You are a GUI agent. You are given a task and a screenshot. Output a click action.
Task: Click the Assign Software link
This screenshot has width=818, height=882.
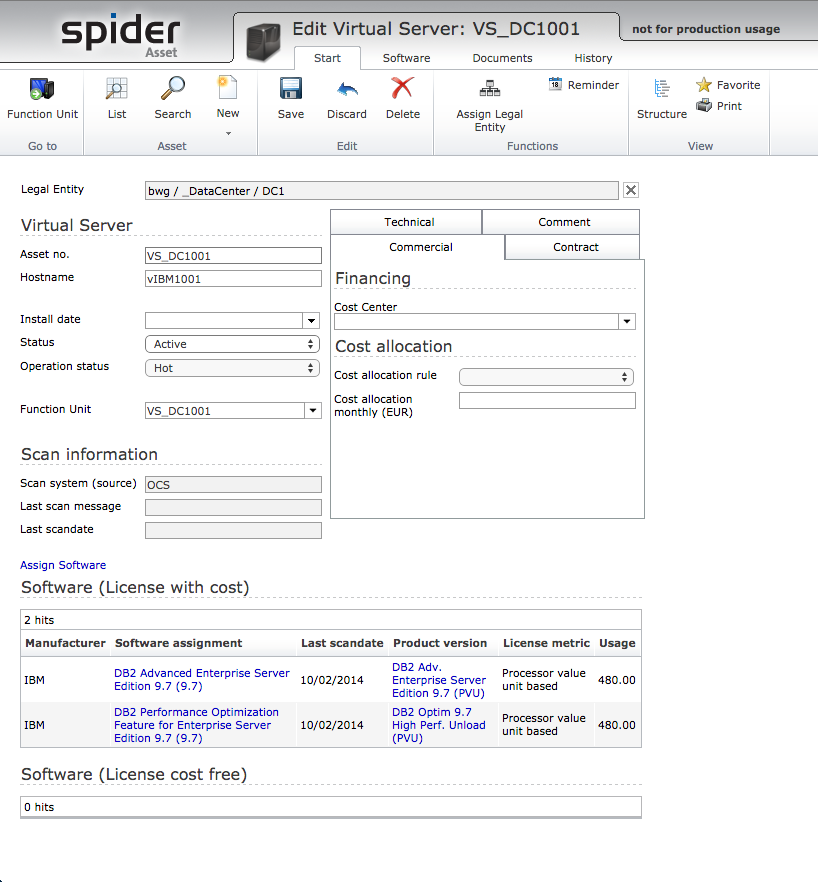pyautogui.click(x=63, y=565)
